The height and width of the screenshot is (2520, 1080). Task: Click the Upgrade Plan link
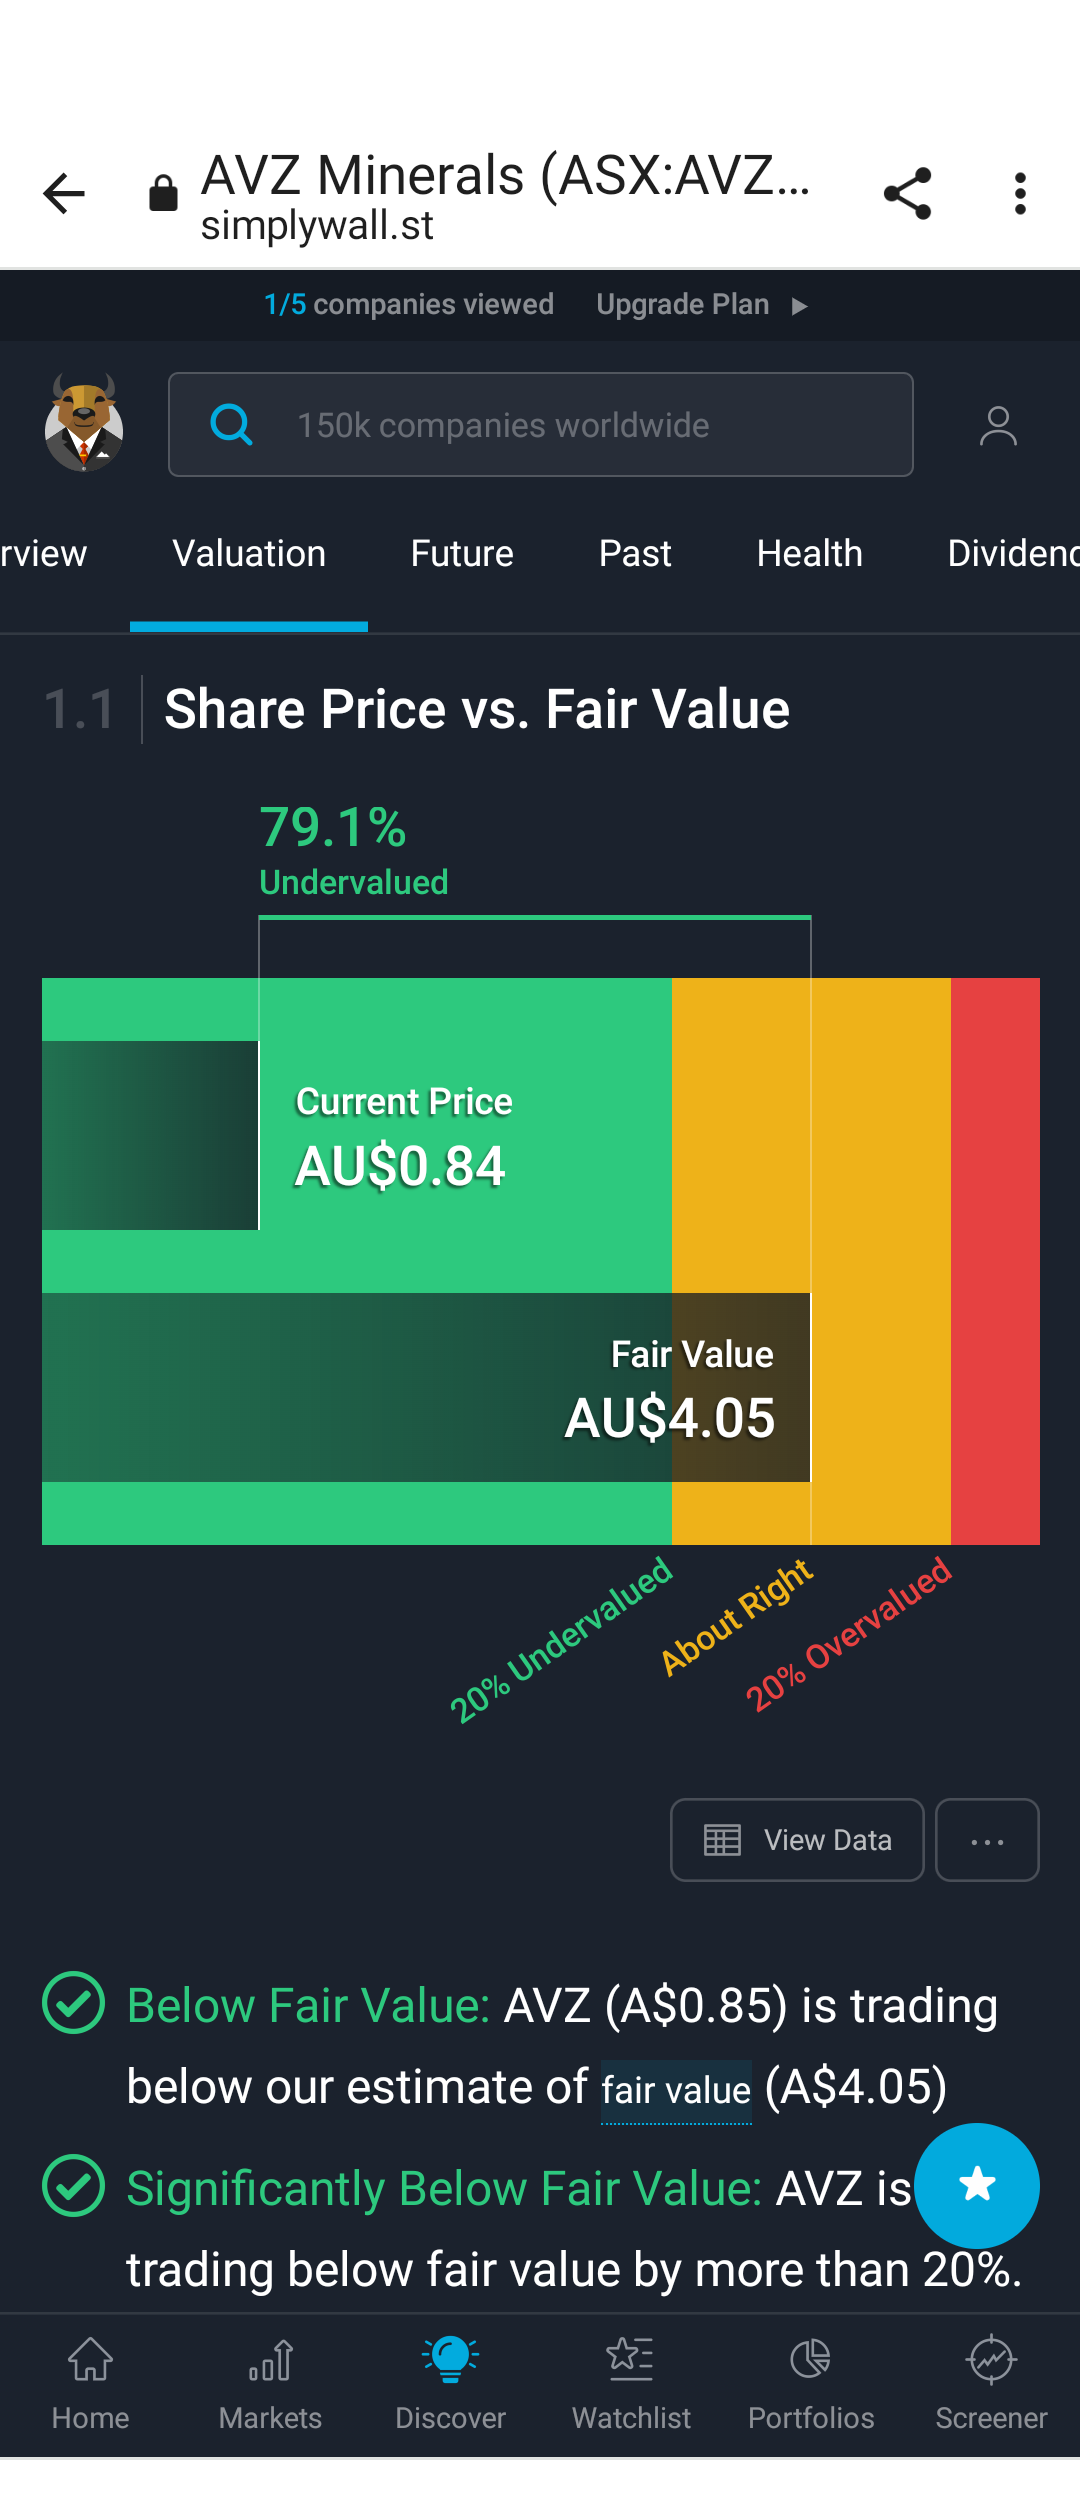(x=683, y=304)
